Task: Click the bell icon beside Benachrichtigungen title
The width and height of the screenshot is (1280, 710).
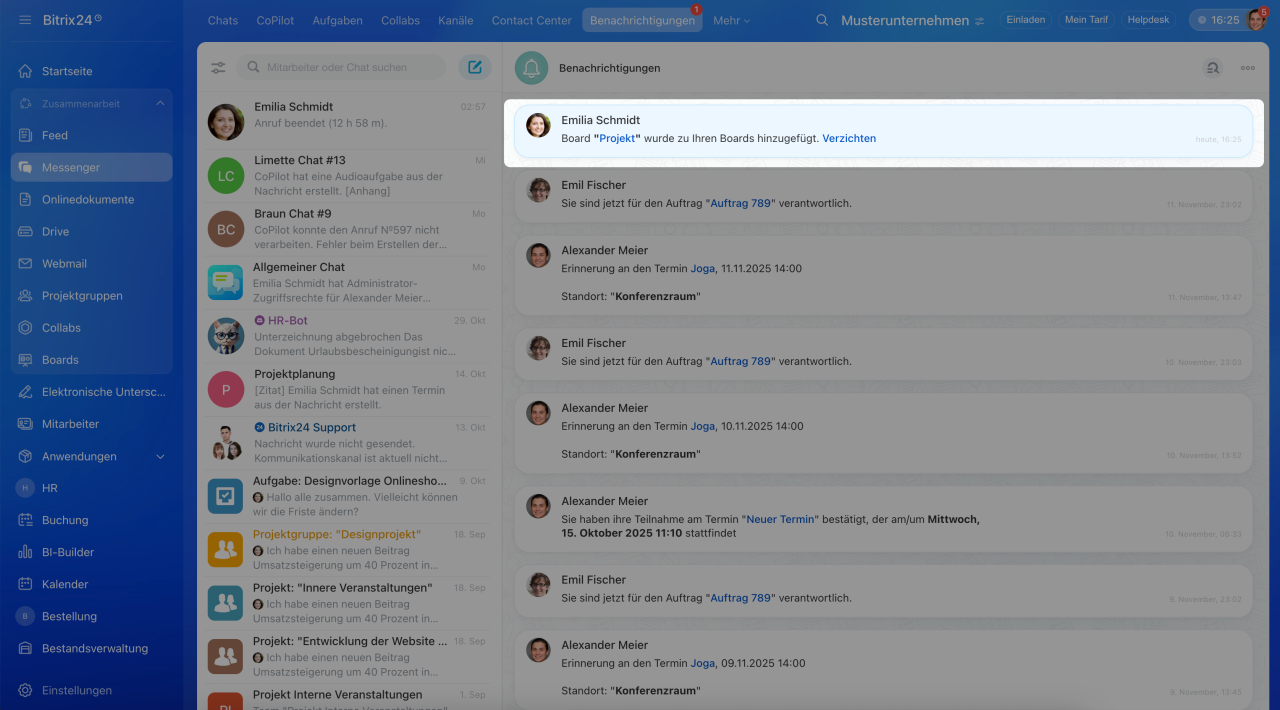Action: 532,68
